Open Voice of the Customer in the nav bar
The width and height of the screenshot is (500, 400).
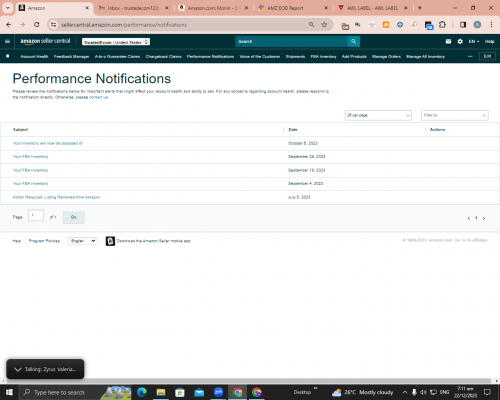point(260,56)
